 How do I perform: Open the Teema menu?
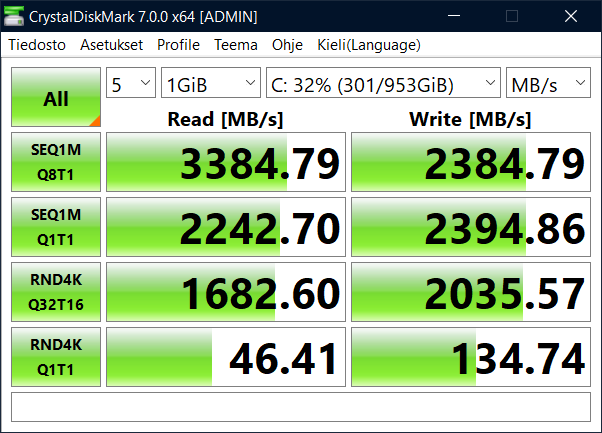(236, 45)
